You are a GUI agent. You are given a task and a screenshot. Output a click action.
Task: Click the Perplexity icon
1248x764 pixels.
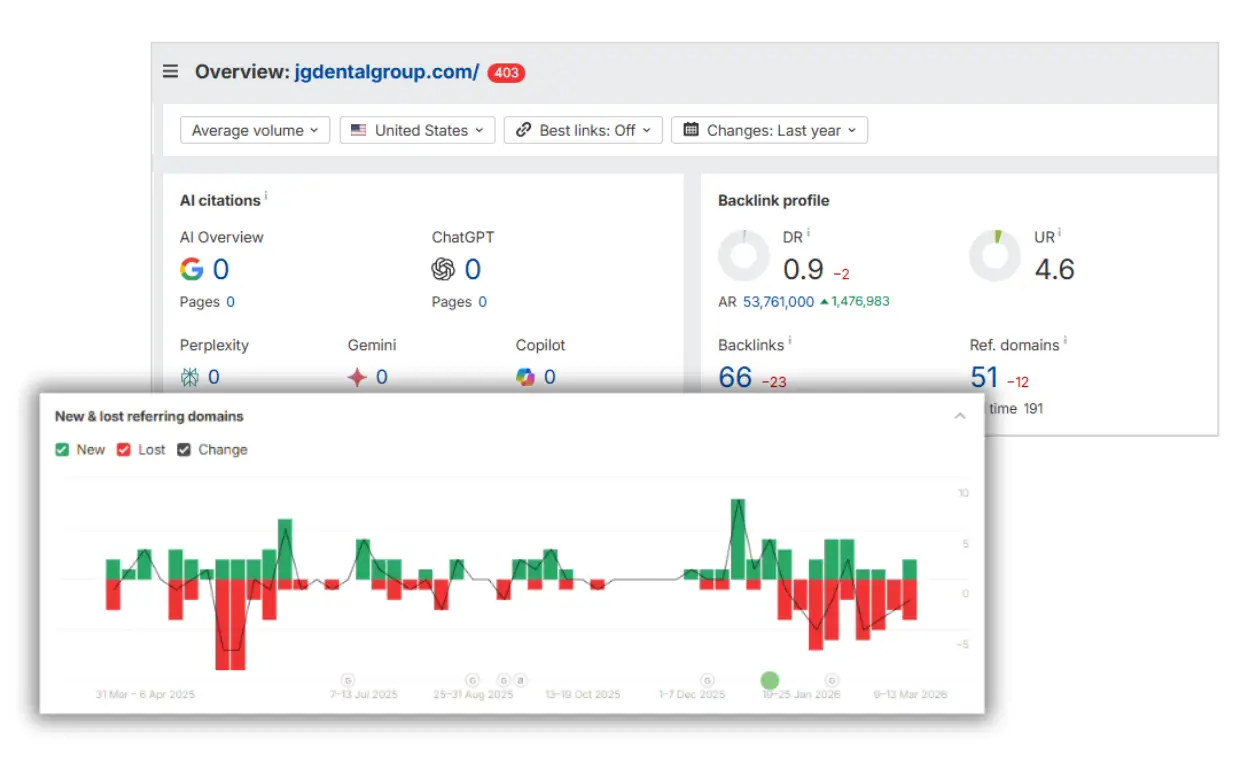point(188,377)
